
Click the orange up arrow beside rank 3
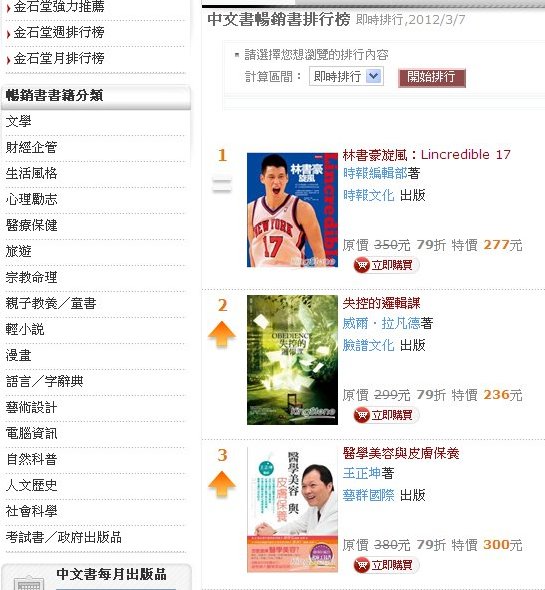click(222, 484)
